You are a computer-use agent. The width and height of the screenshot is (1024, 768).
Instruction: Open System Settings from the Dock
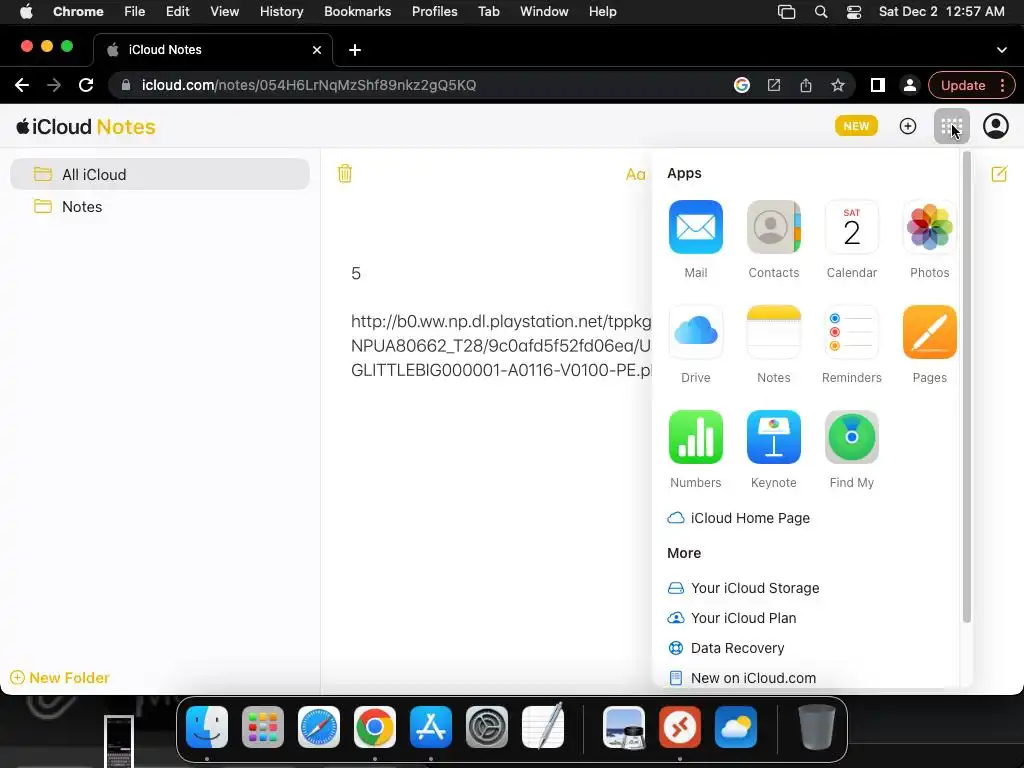pos(487,727)
